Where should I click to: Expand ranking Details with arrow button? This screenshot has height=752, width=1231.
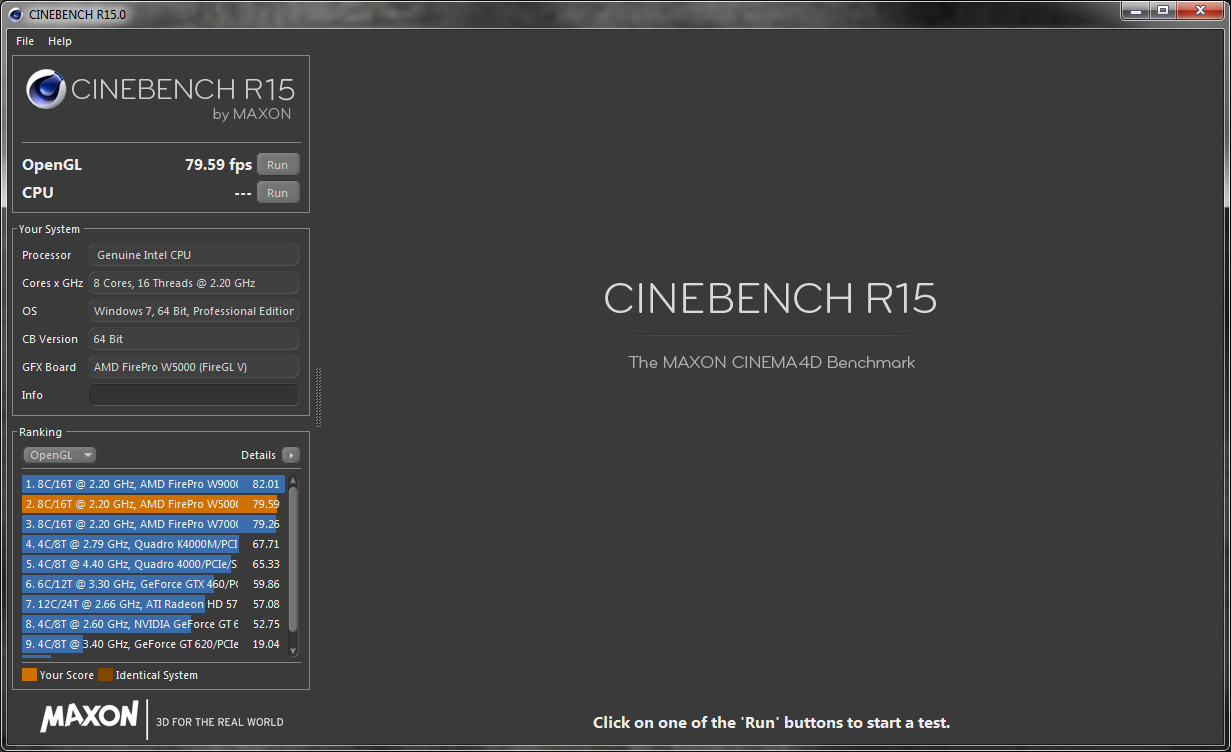[291, 455]
